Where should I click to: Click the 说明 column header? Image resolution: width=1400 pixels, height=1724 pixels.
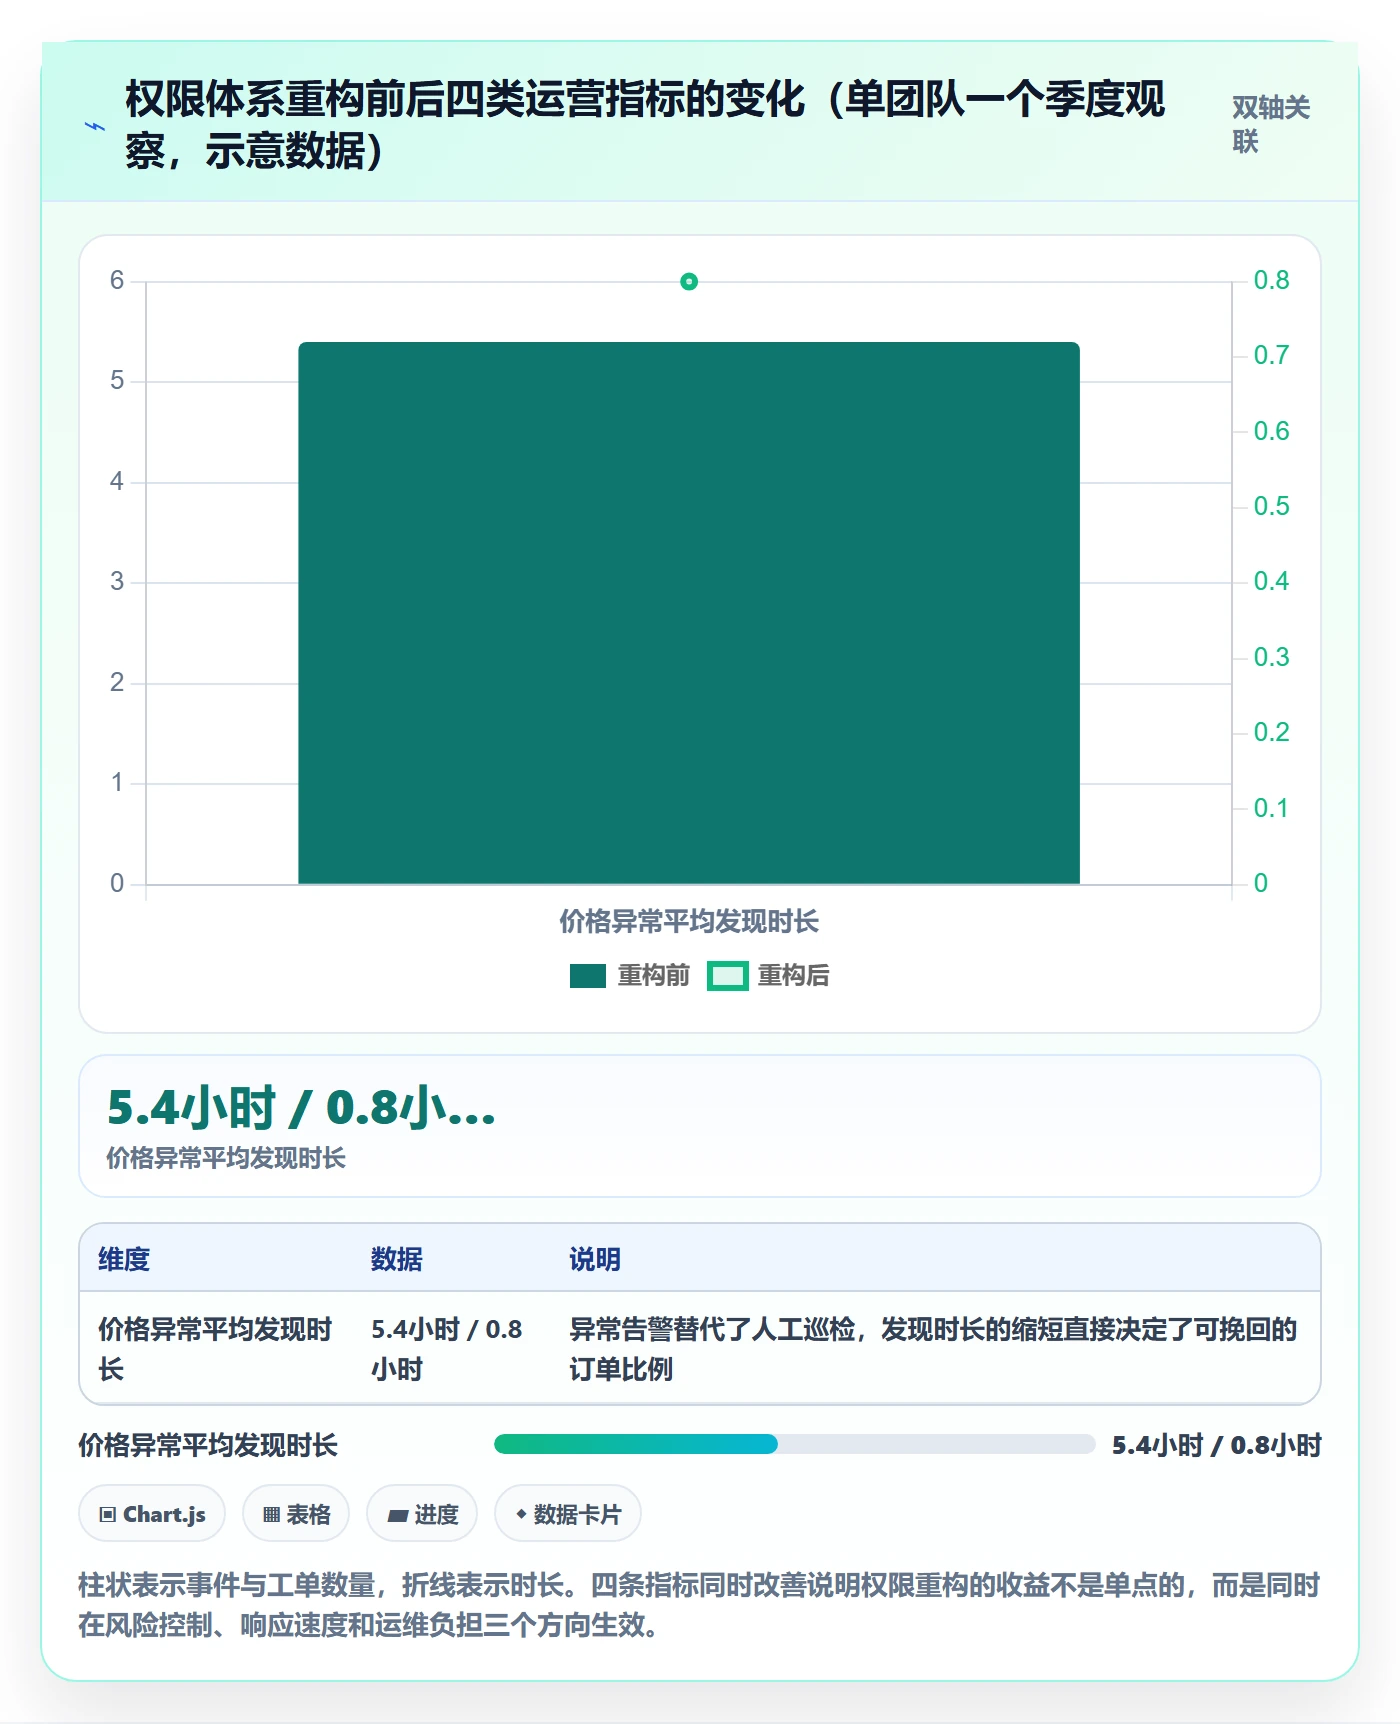(x=595, y=1259)
